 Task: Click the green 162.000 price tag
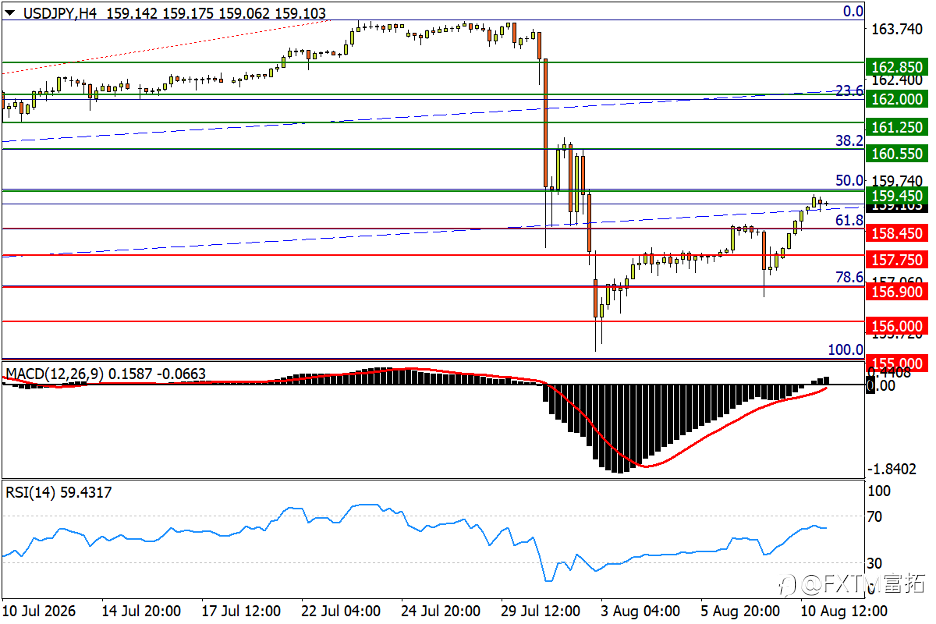point(897,99)
